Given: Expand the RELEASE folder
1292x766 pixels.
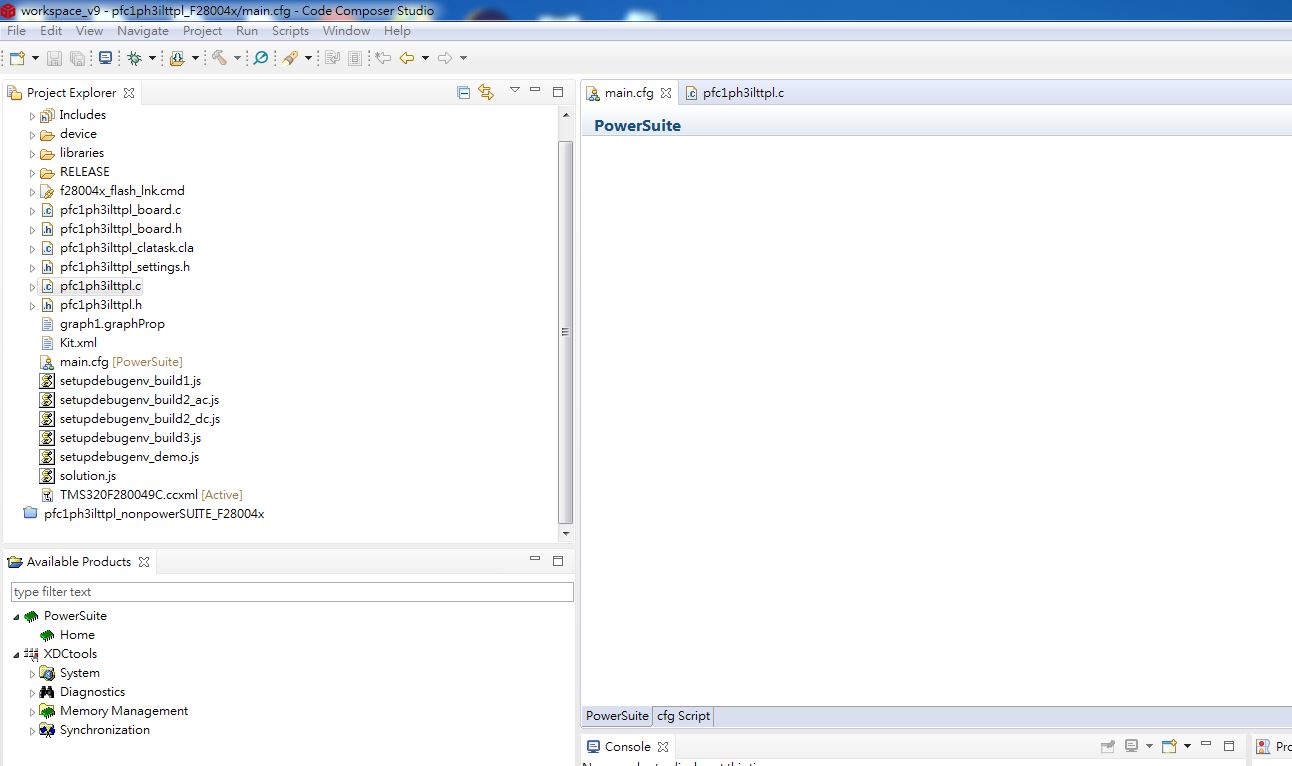Looking at the screenshot, I should pyautogui.click(x=32, y=173).
